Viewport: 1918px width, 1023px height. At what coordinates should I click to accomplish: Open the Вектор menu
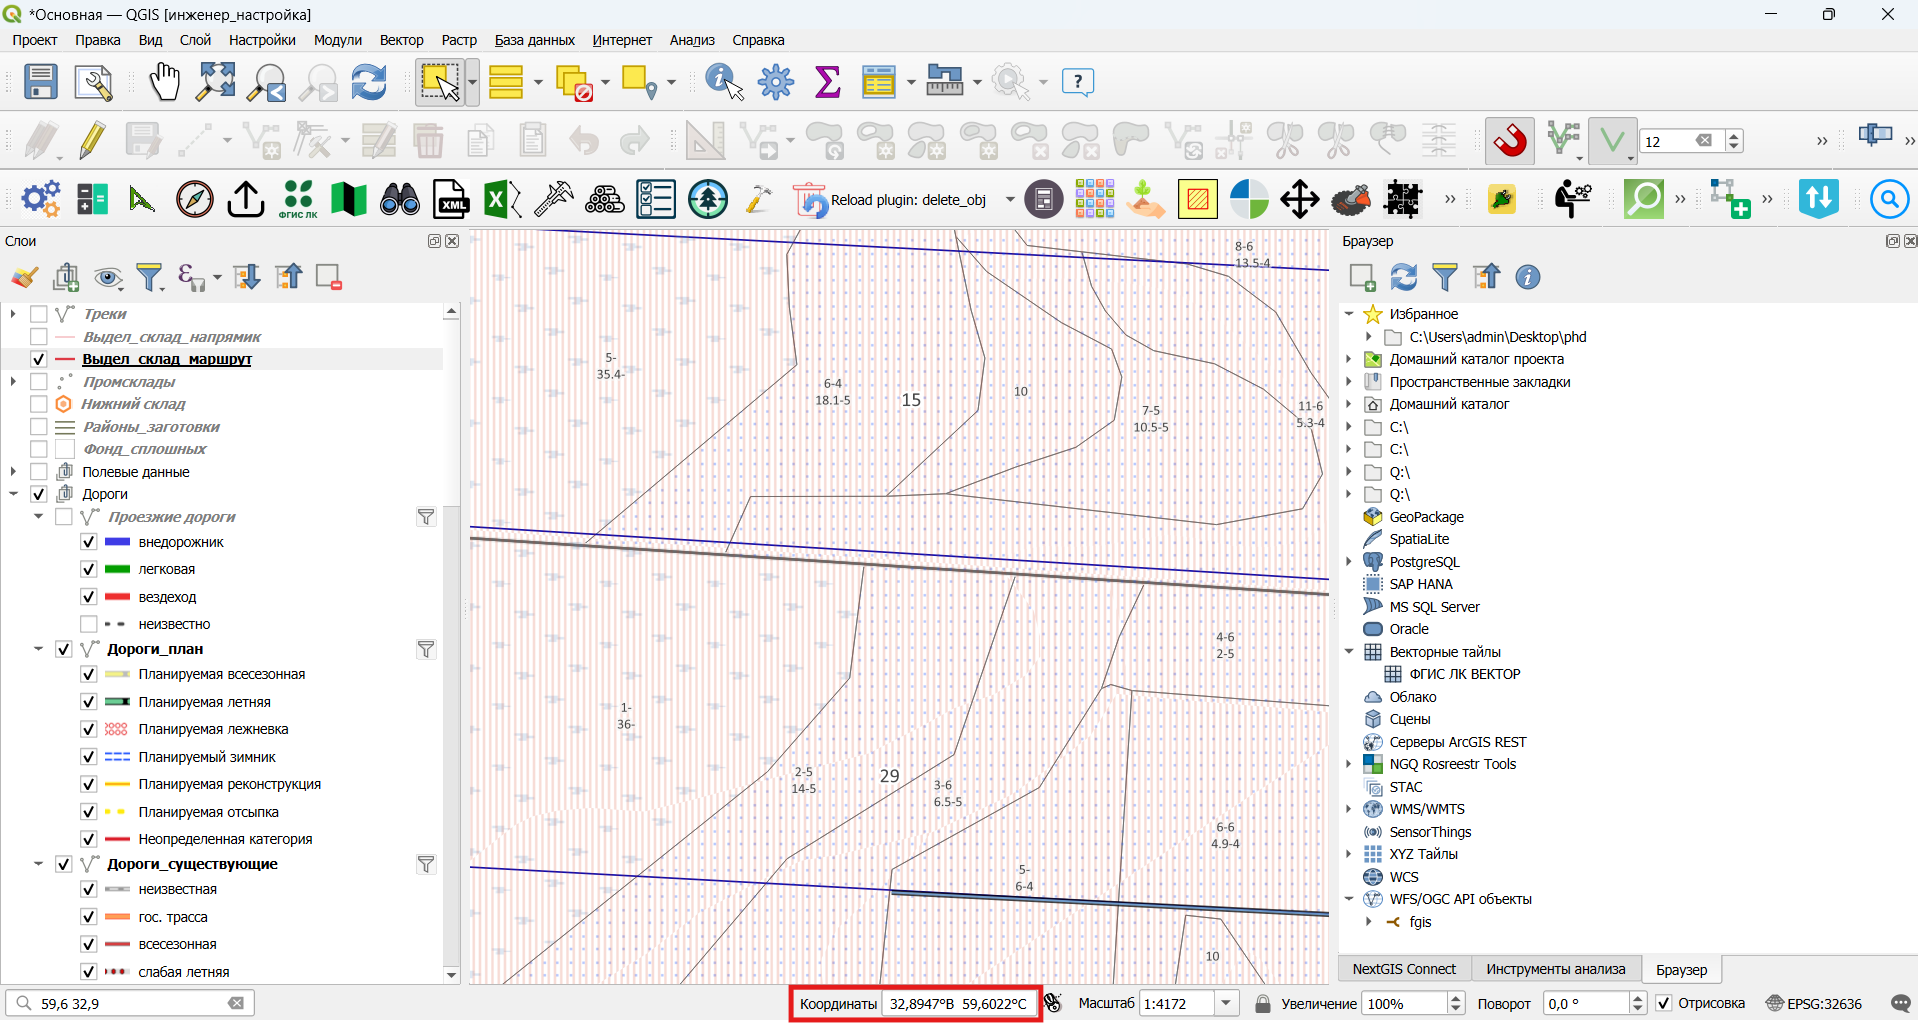pos(401,40)
